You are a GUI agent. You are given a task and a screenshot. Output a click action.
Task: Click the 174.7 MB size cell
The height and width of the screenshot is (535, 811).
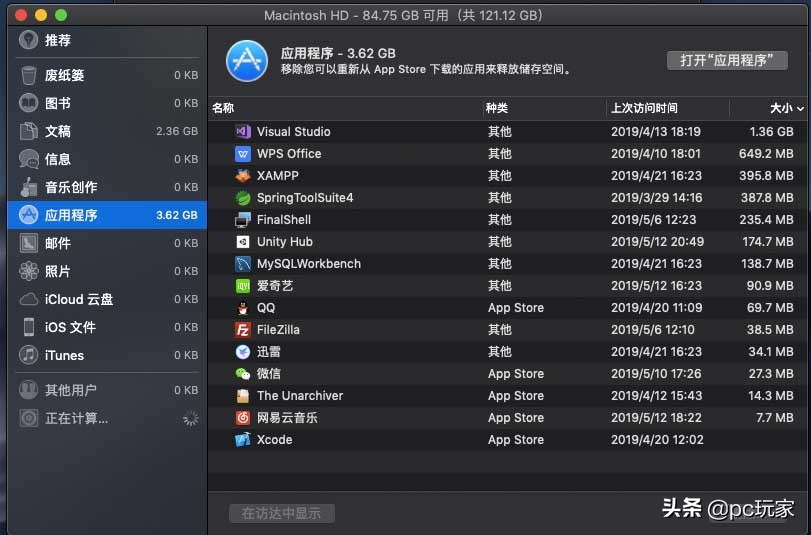tap(768, 242)
